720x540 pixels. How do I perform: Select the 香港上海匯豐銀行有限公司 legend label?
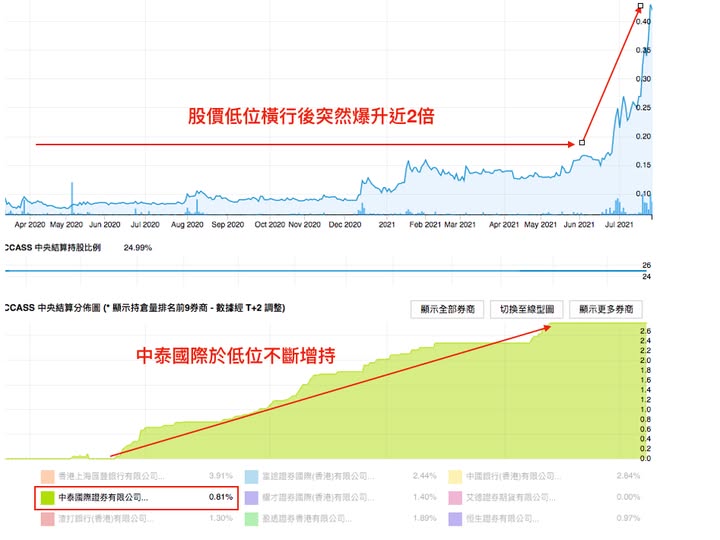point(111,476)
